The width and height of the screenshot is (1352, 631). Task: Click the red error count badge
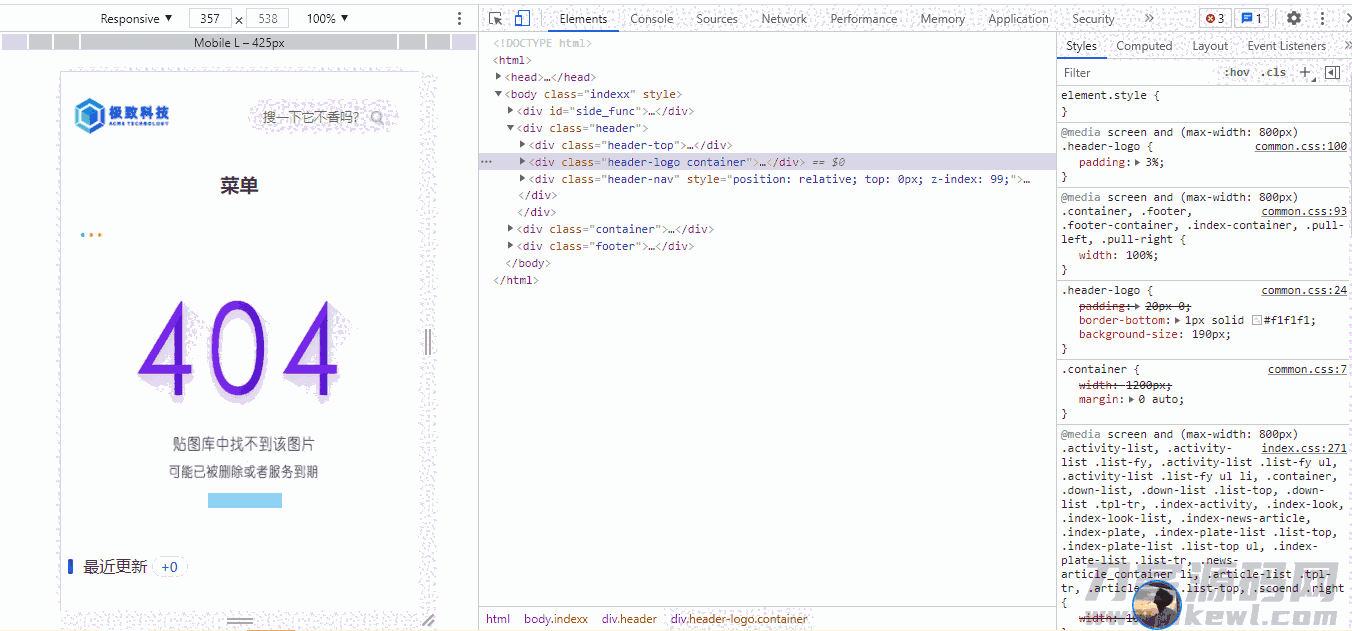(1215, 19)
